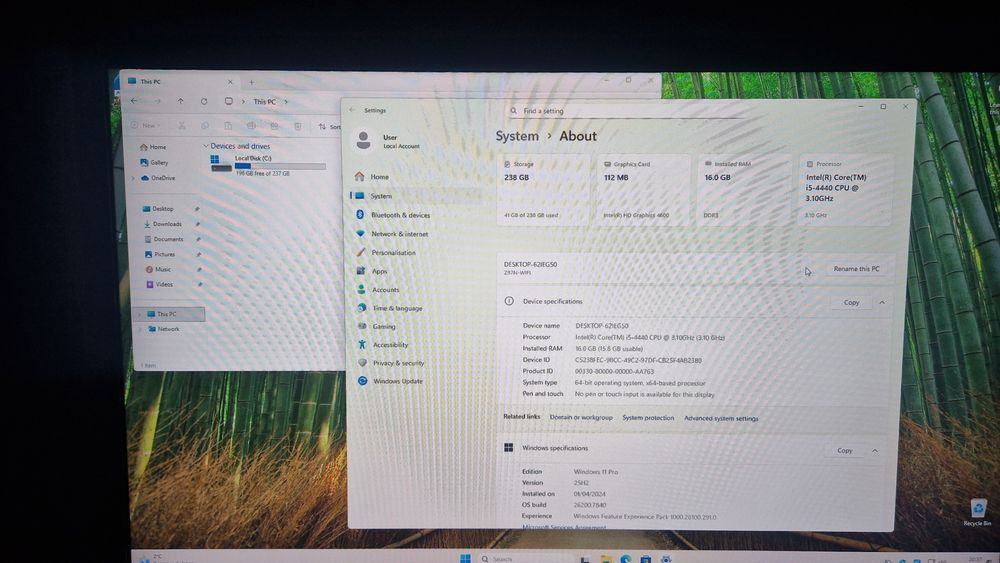Screen dimensions: 1000x563
Task: Click the Paste icon in File Explorer toolbar
Action: (228, 126)
